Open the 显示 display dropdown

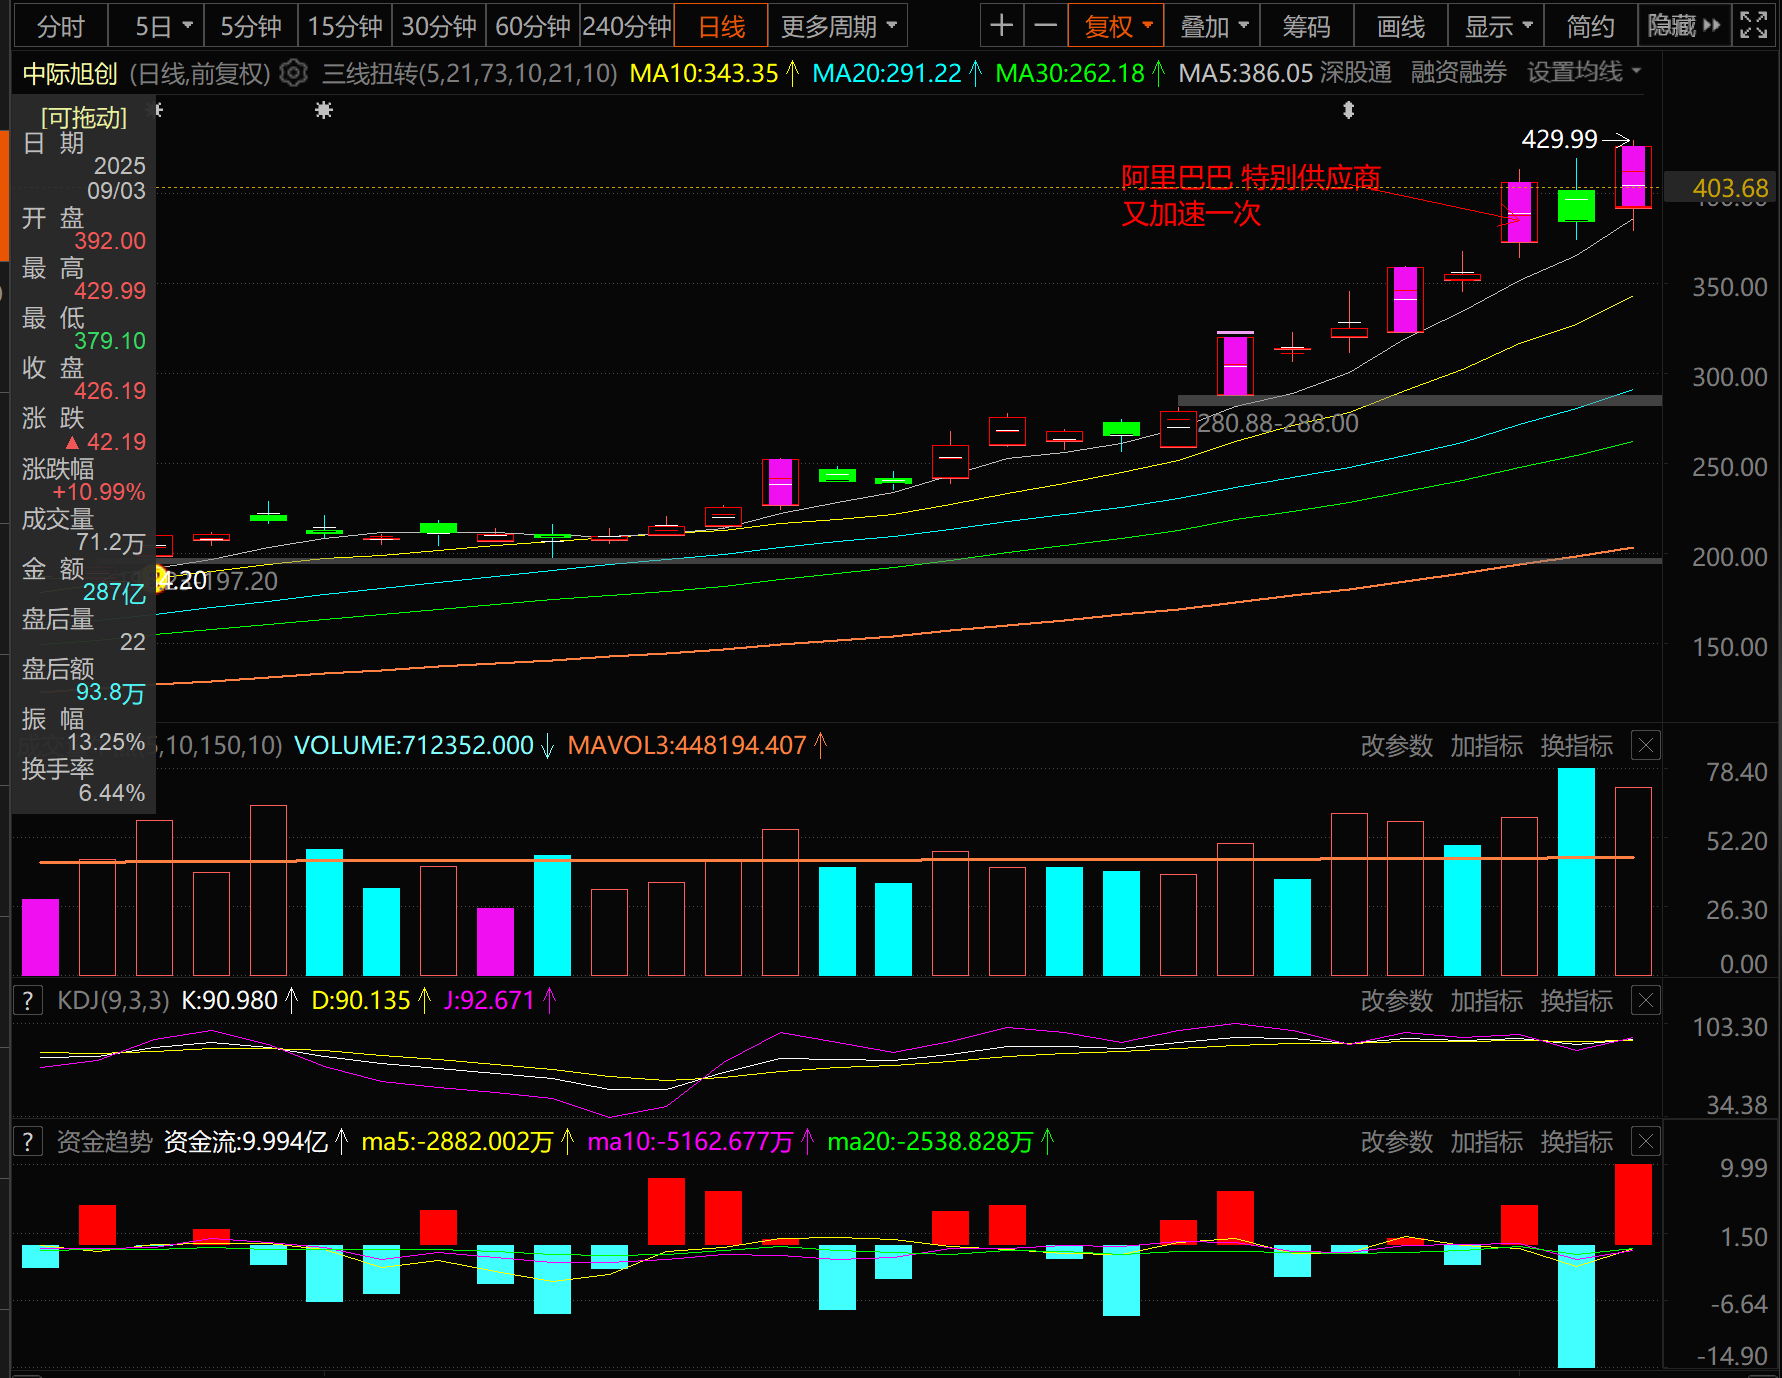point(1498,26)
